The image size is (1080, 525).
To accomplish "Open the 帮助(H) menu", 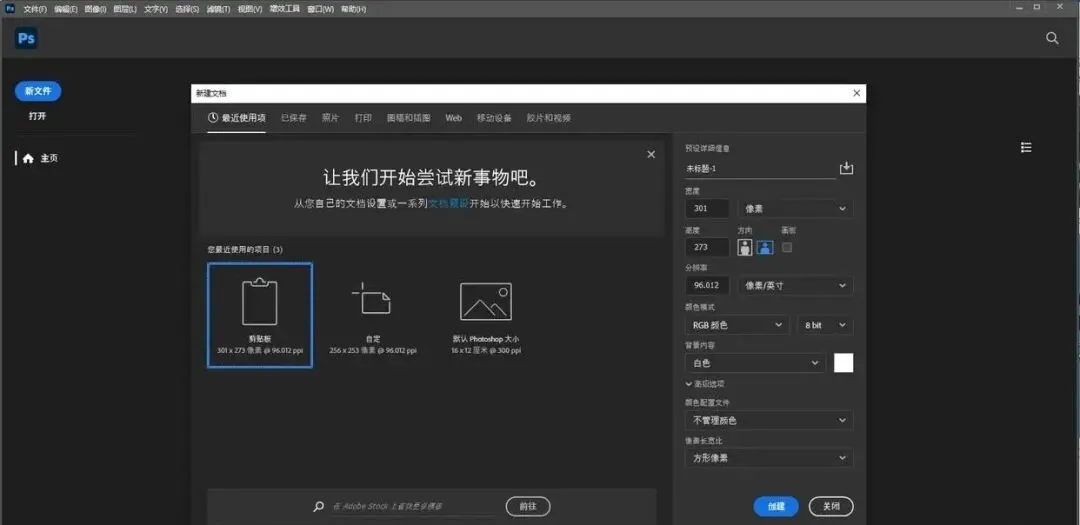I will pyautogui.click(x=353, y=9).
